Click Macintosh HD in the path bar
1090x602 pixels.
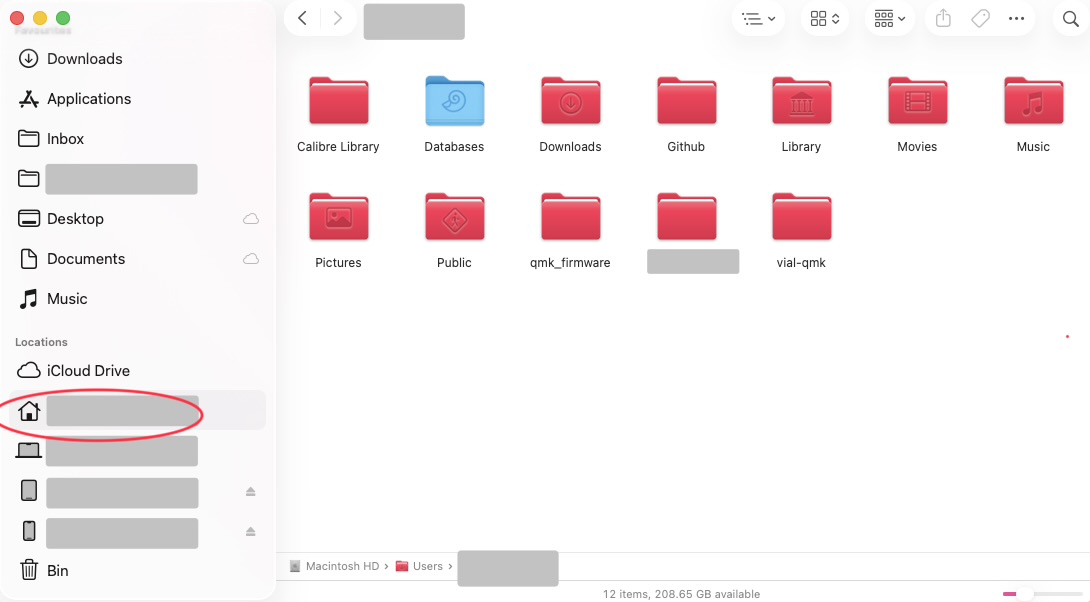click(341, 566)
